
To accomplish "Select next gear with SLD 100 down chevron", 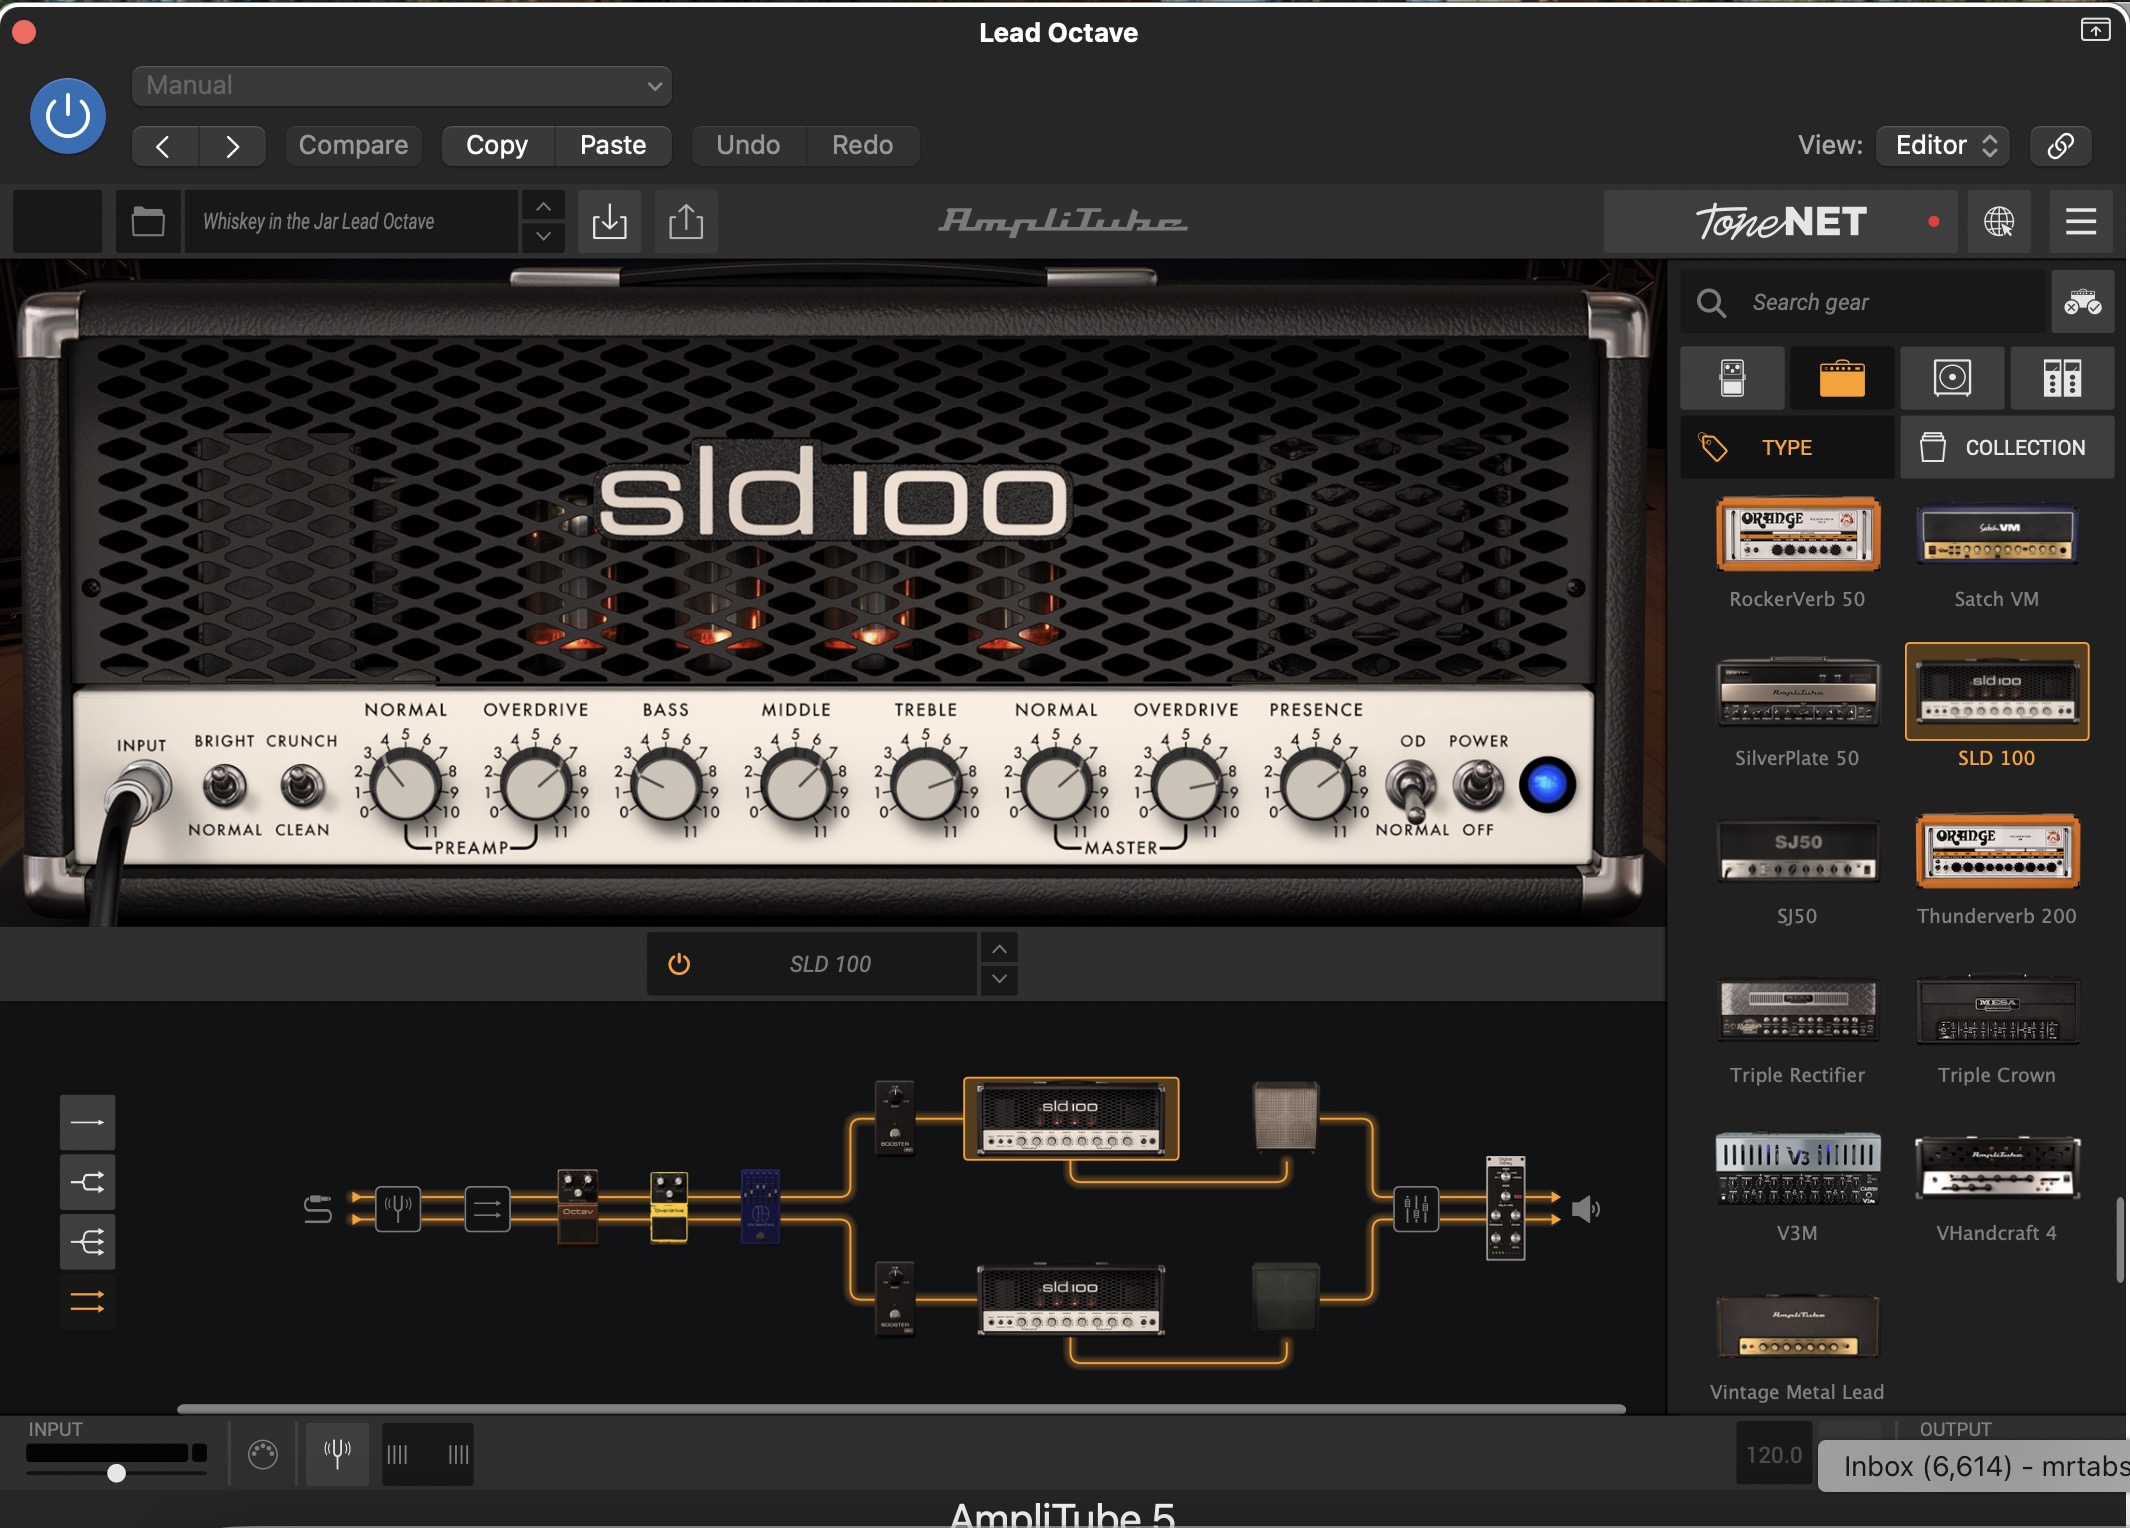I will coord(999,979).
